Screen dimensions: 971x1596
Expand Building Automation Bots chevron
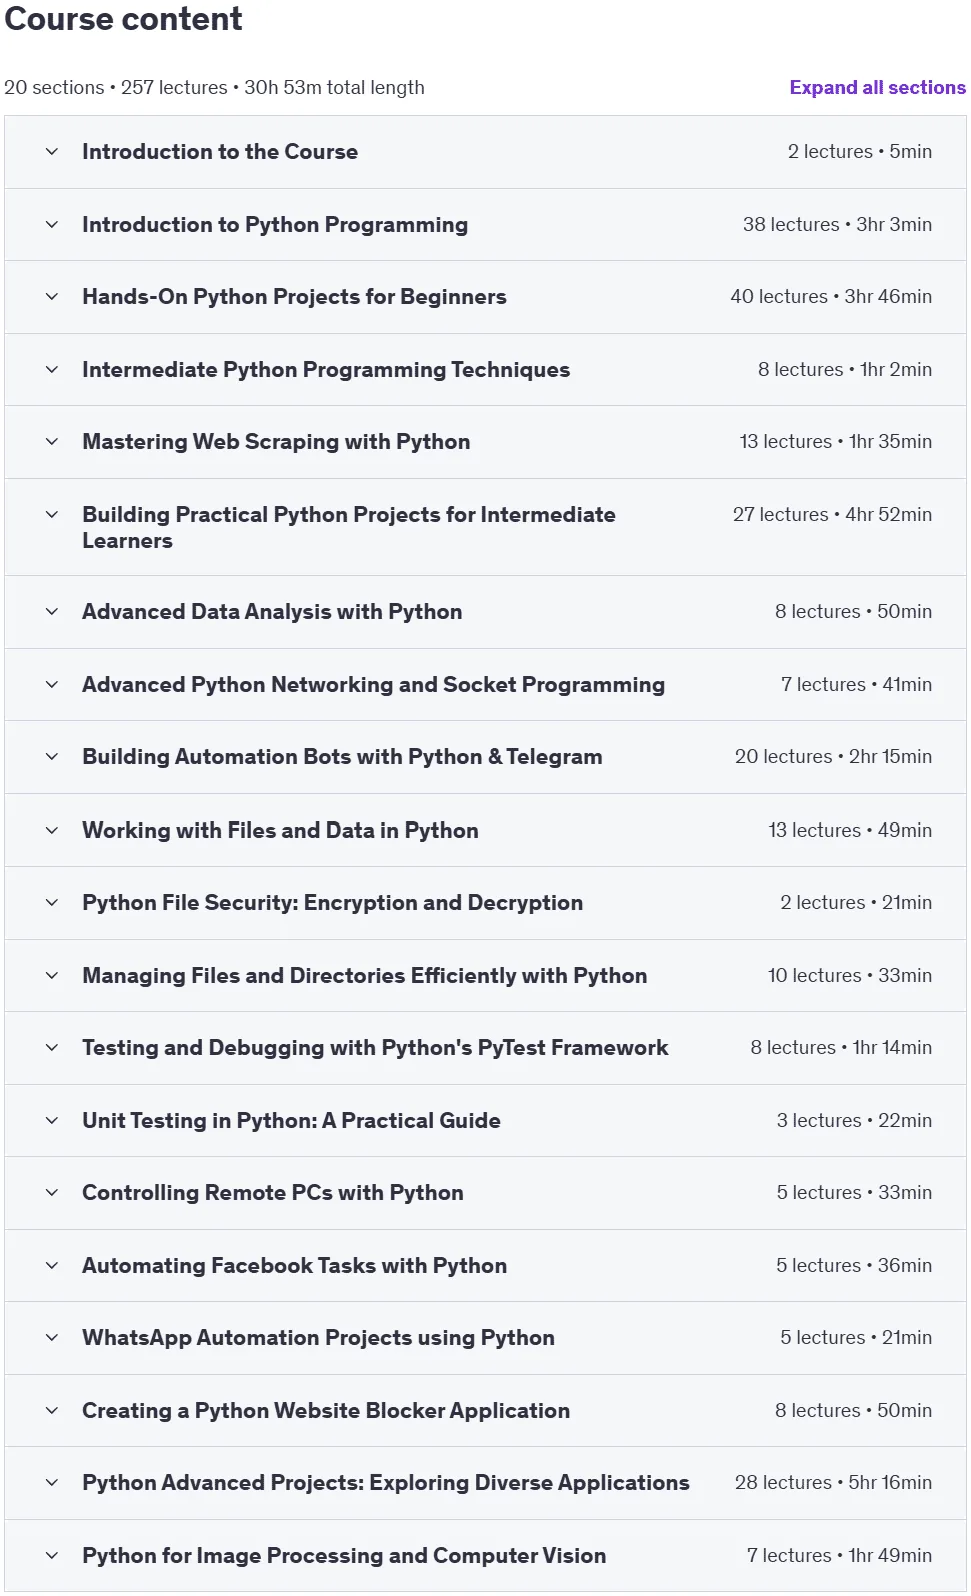(x=52, y=757)
